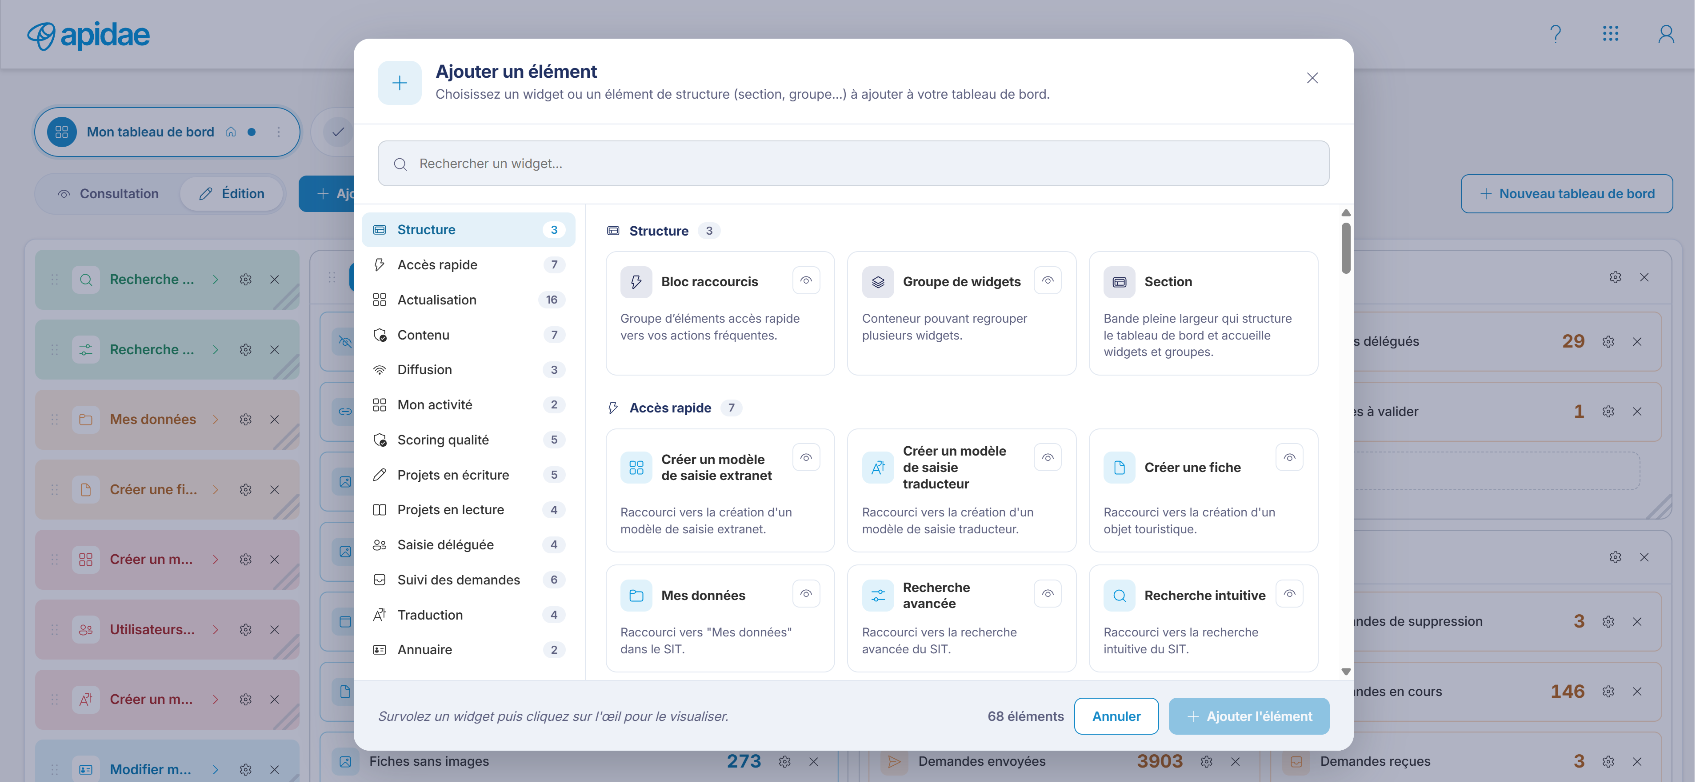1695x782 pixels.
Task: Click the Recherche avancée sliders icon
Action: point(878,595)
